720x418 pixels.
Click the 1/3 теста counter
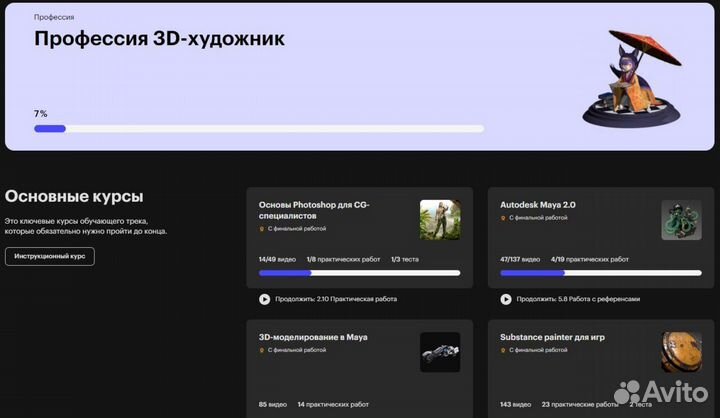coord(405,259)
